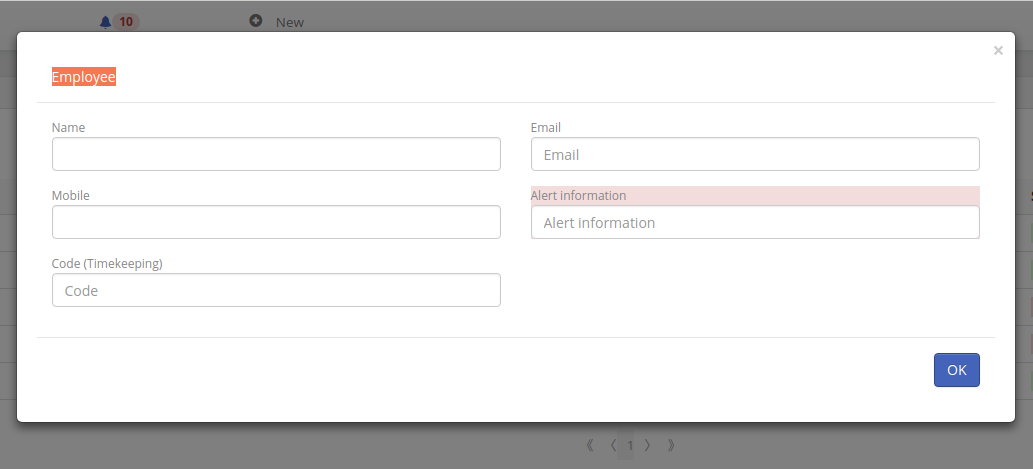The height and width of the screenshot is (469, 1033).
Task: Go to next page with right chevron
Action: [648, 445]
